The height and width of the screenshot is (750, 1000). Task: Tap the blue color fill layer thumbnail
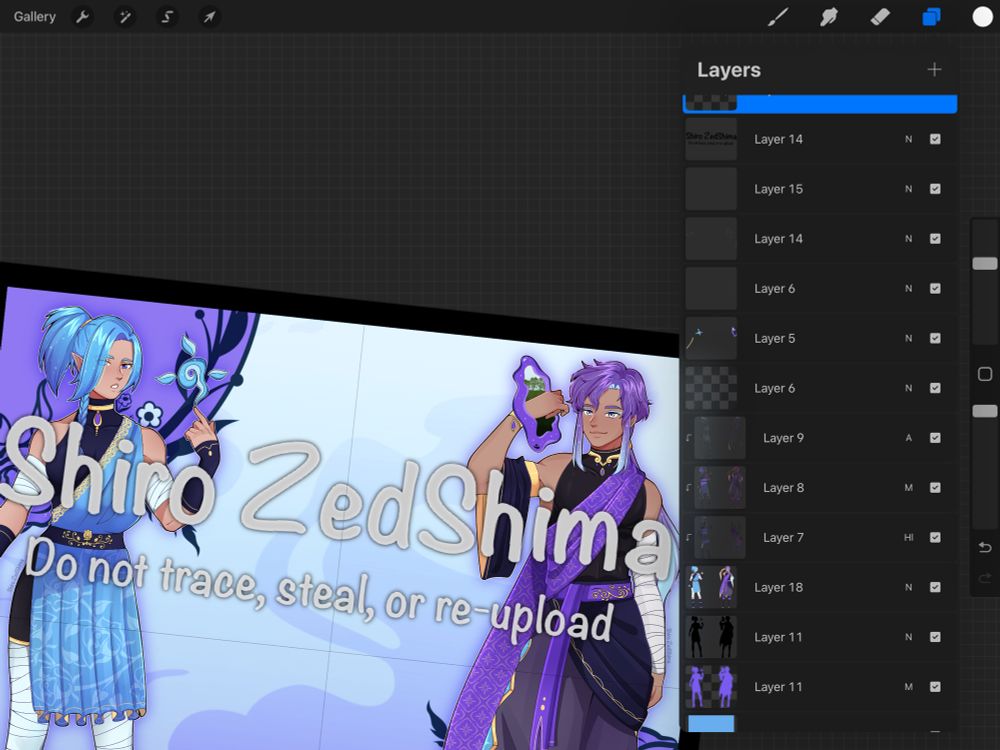coord(711,723)
